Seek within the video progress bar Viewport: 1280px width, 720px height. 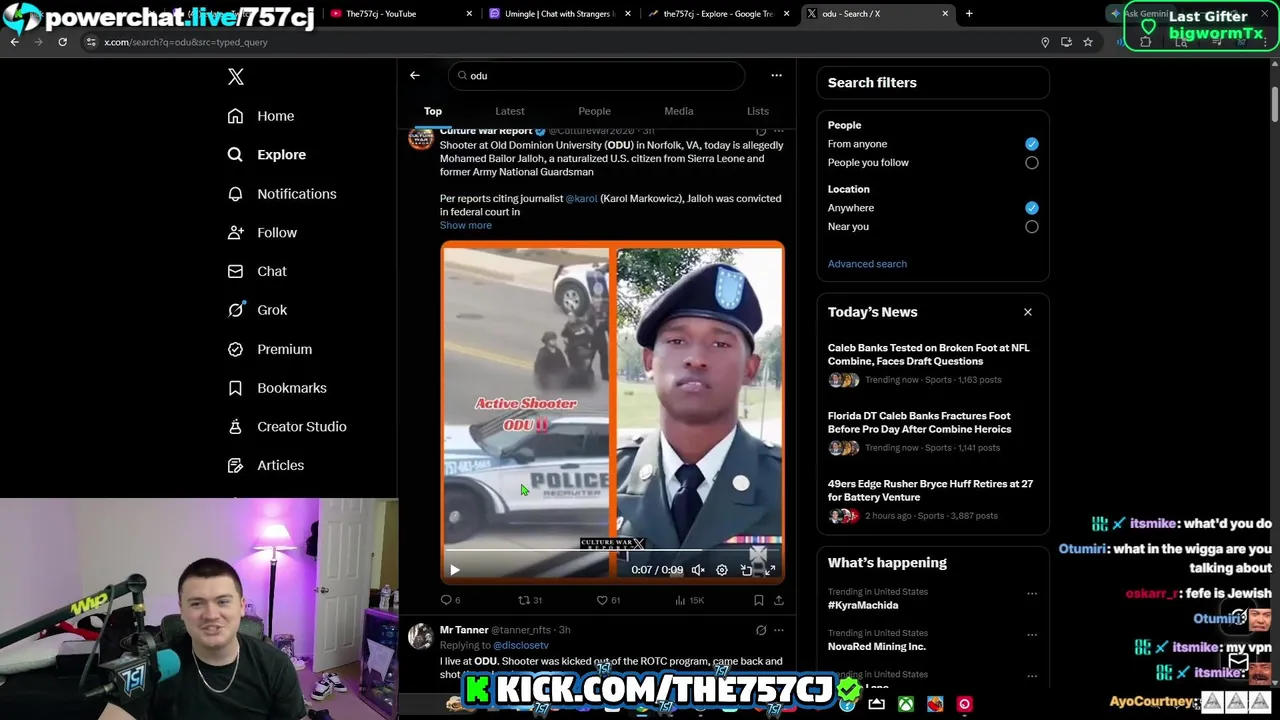(612, 552)
